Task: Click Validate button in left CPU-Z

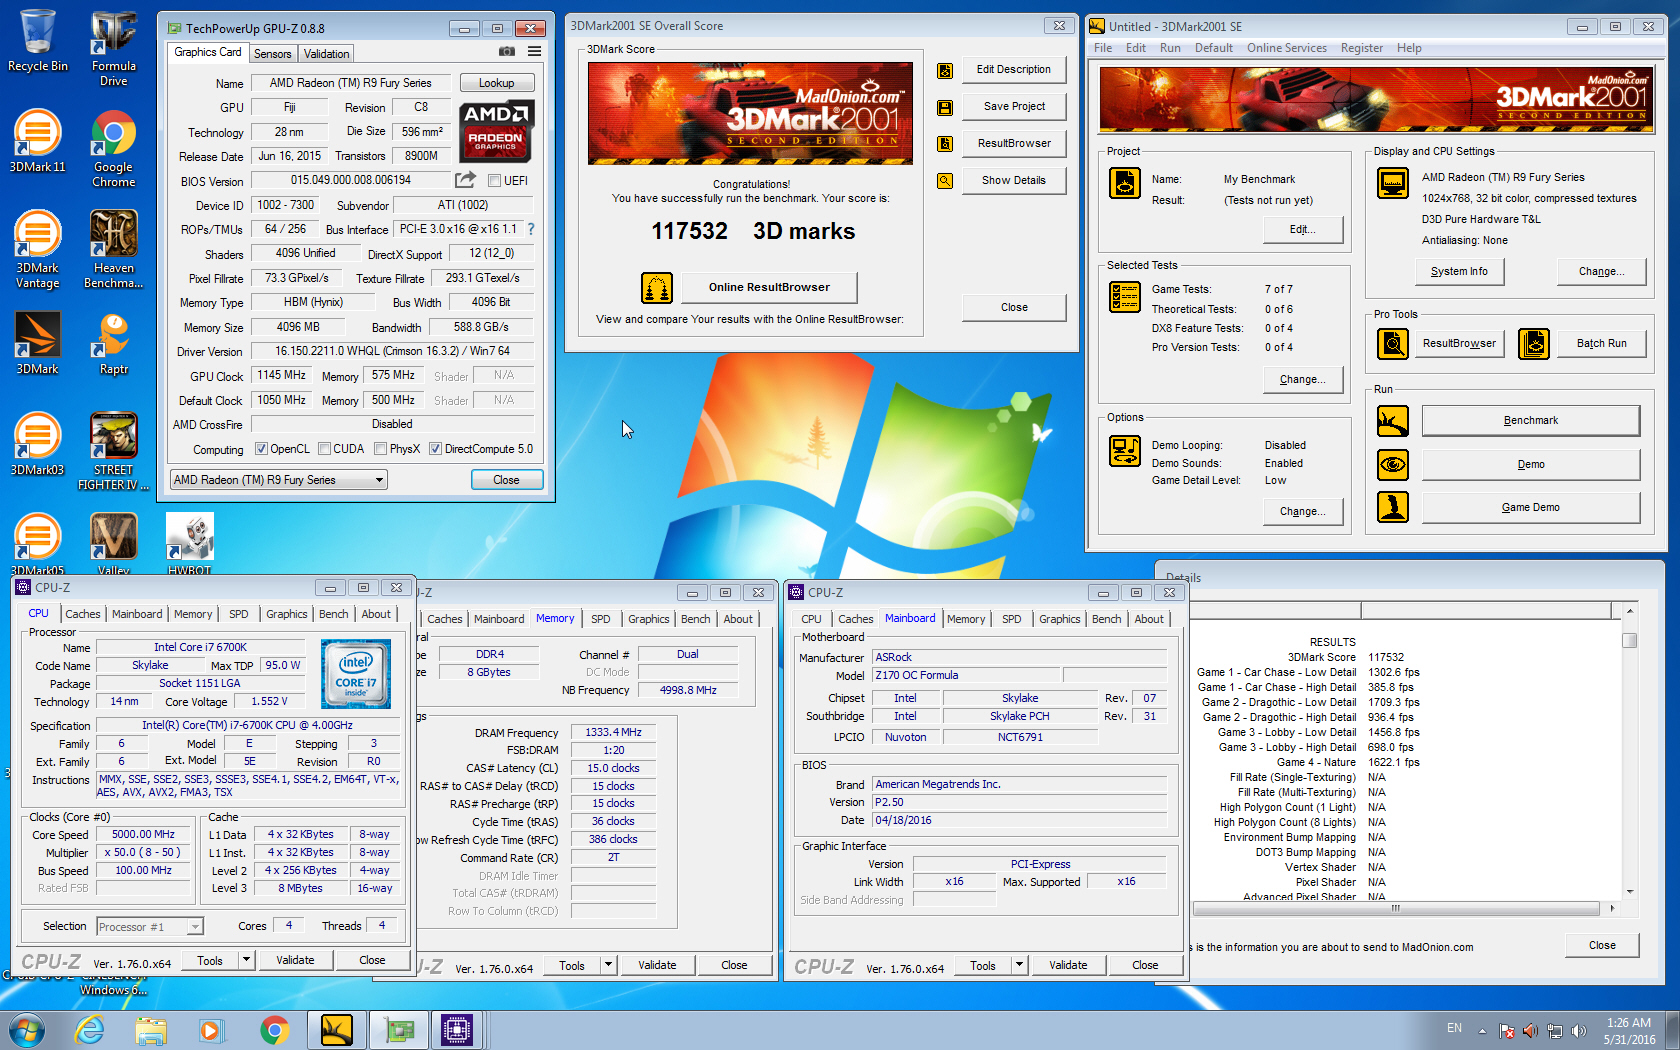Action: (295, 960)
